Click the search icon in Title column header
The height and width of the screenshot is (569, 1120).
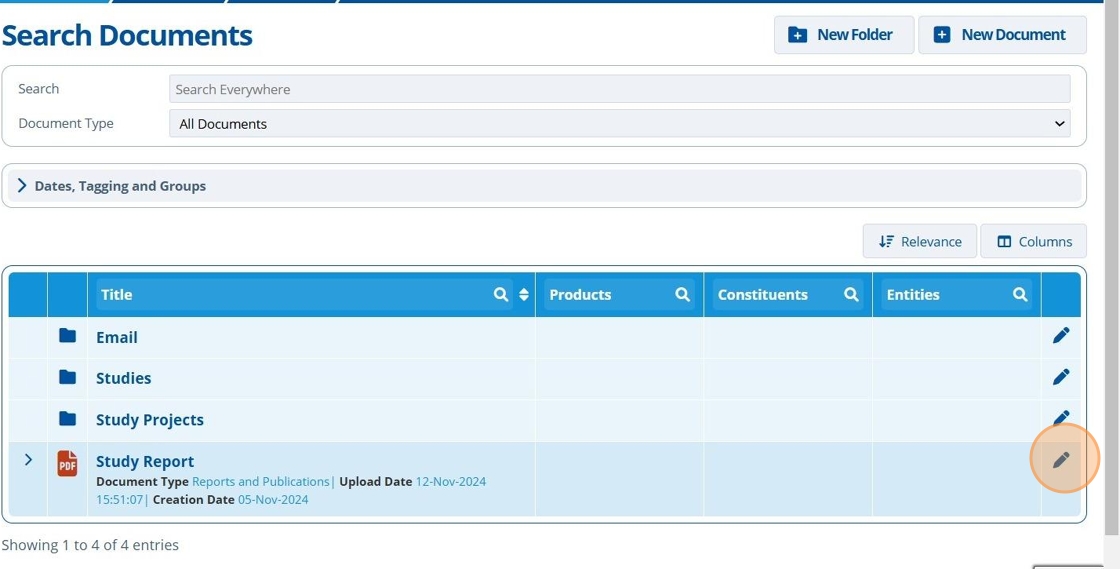tap(501, 294)
